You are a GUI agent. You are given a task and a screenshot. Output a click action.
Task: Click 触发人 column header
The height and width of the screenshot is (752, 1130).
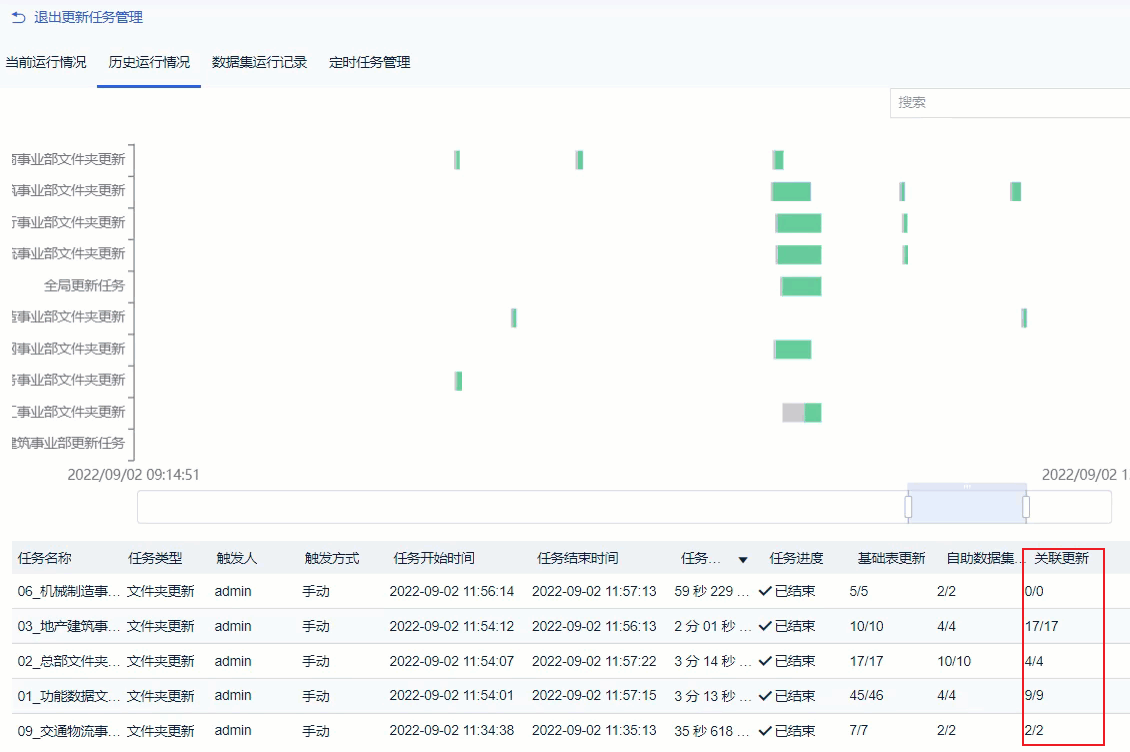click(x=236, y=558)
